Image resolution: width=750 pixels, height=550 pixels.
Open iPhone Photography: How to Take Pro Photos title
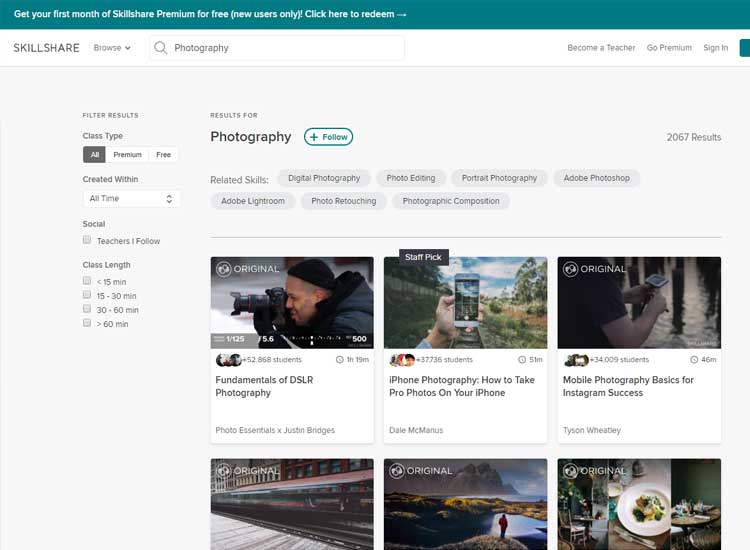pyautogui.click(x=462, y=386)
